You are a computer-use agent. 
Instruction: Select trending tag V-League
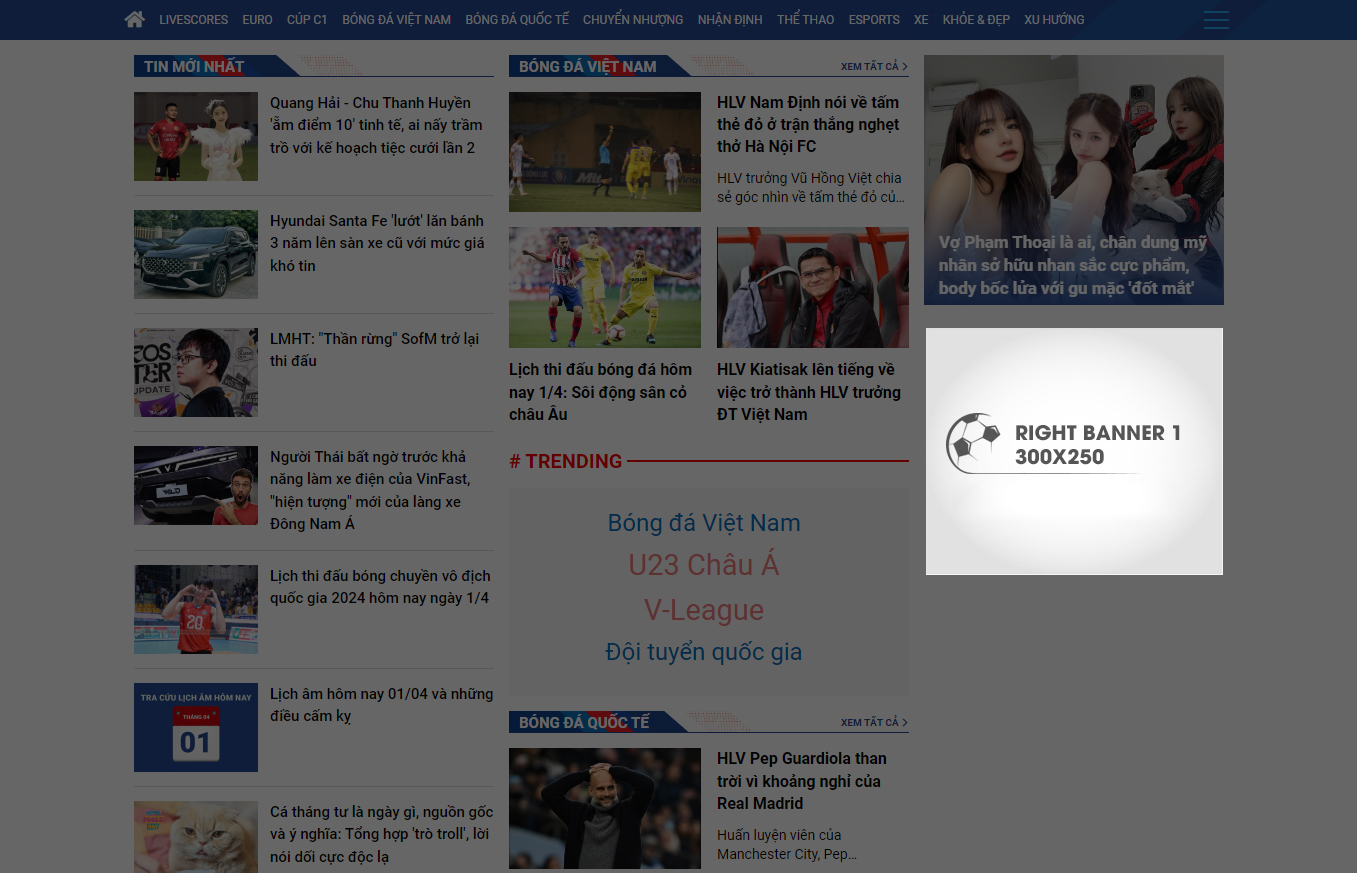point(704,610)
